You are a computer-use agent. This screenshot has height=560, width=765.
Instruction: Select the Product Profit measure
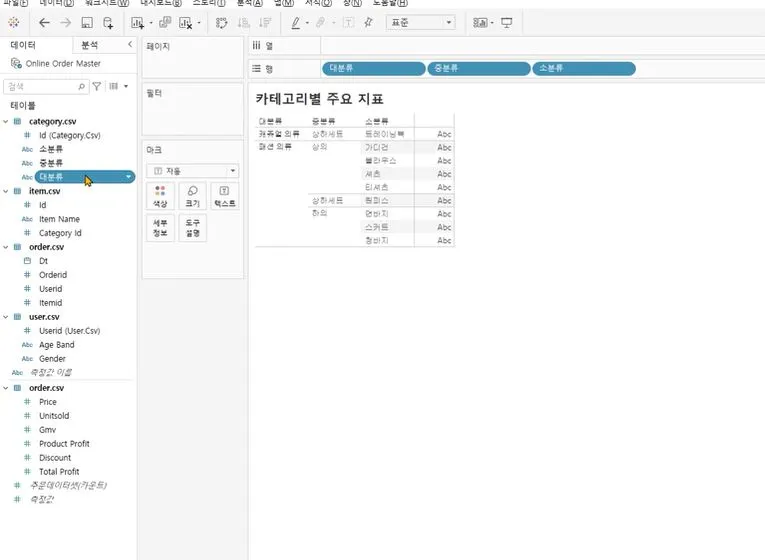pos(64,444)
